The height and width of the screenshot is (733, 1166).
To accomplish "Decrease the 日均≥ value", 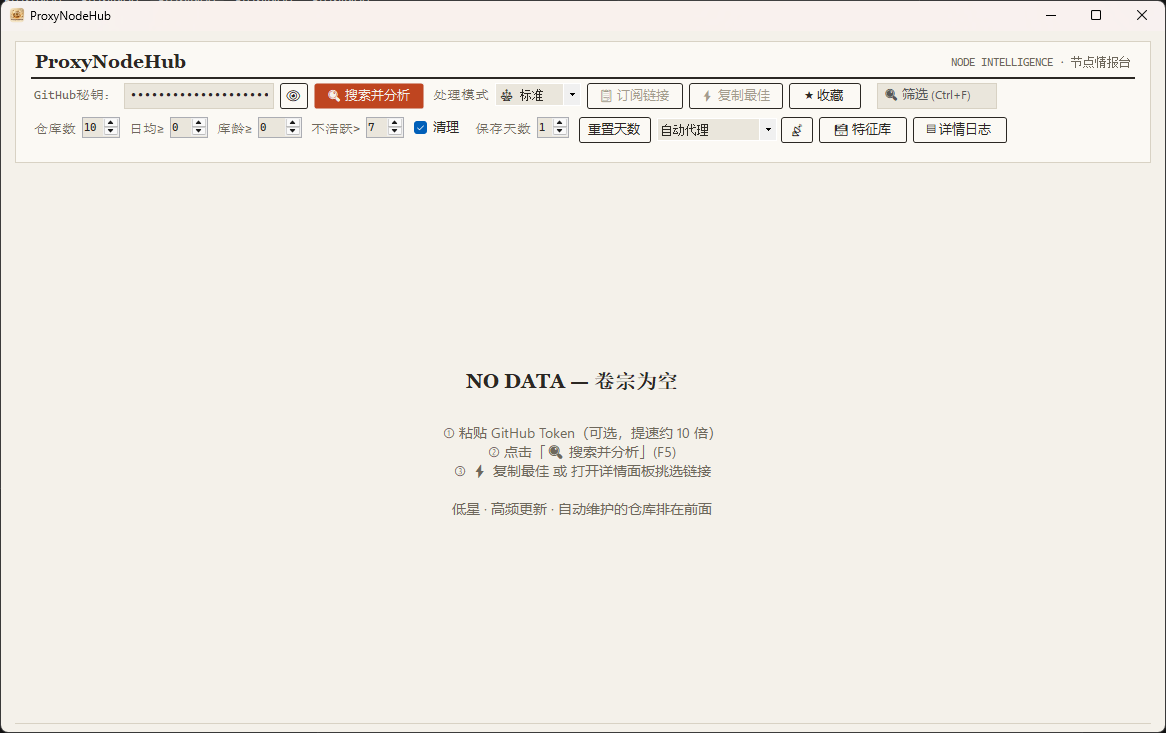I will (x=199, y=132).
